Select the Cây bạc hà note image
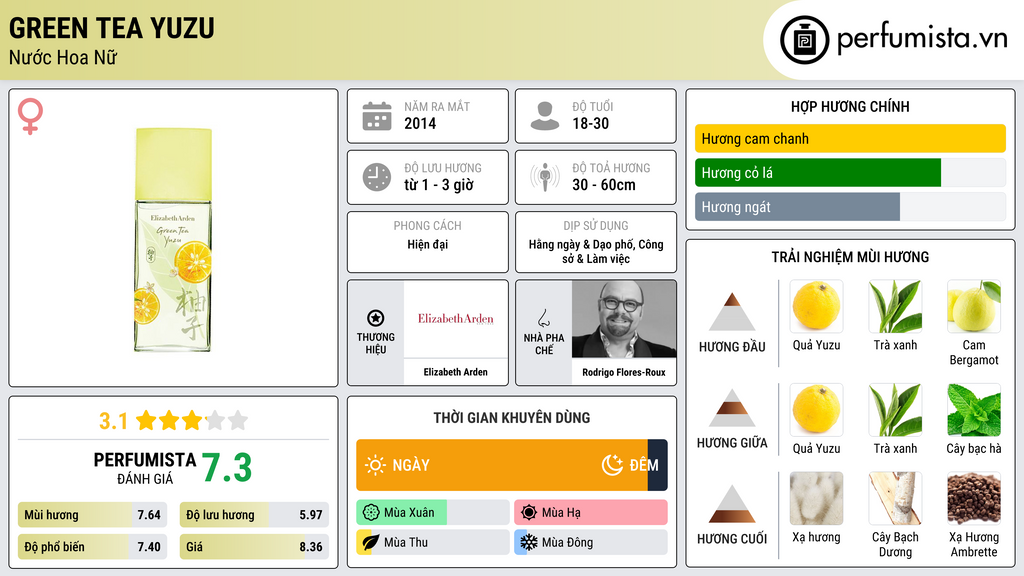The width and height of the screenshot is (1024, 576). point(974,409)
